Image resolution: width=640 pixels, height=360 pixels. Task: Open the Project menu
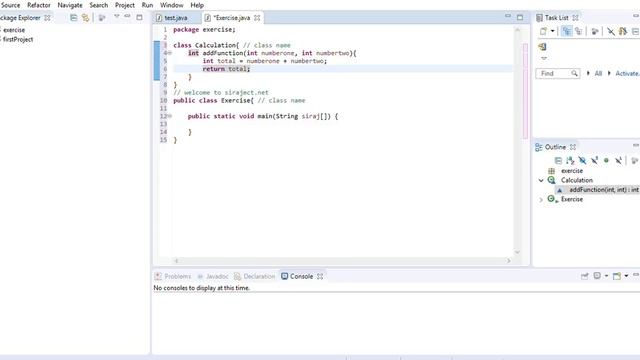(124, 5)
